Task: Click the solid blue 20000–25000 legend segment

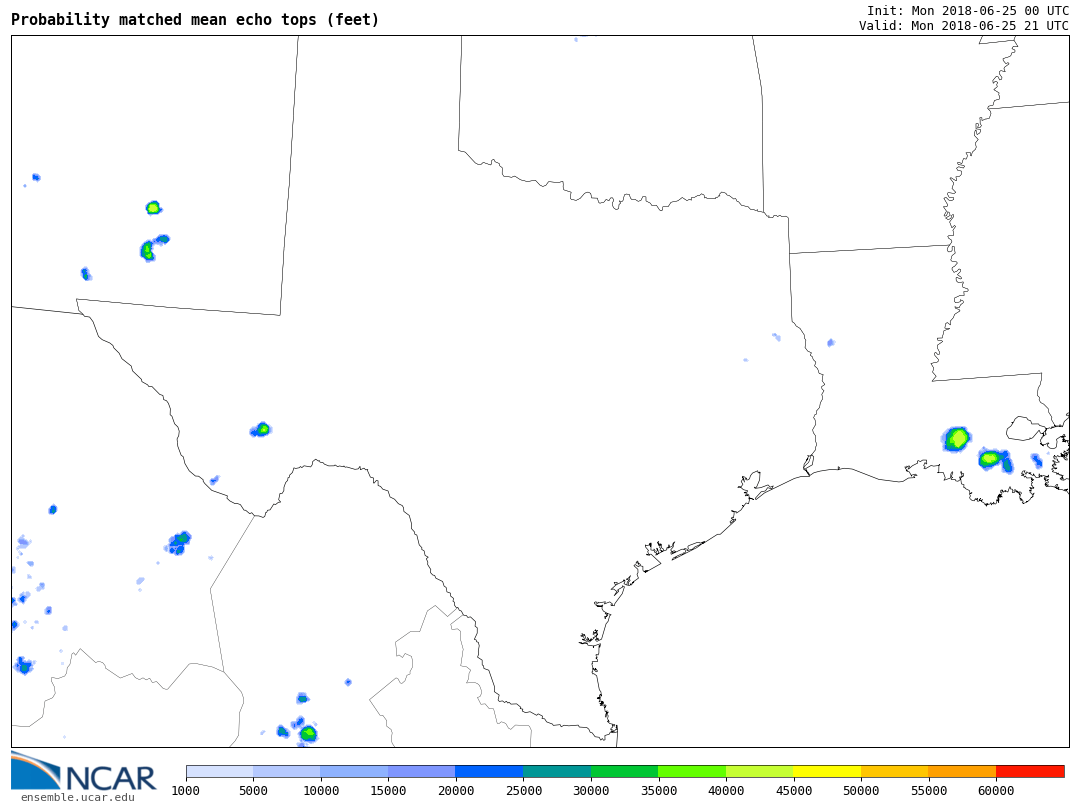Action: pyautogui.click(x=489, y=771)
